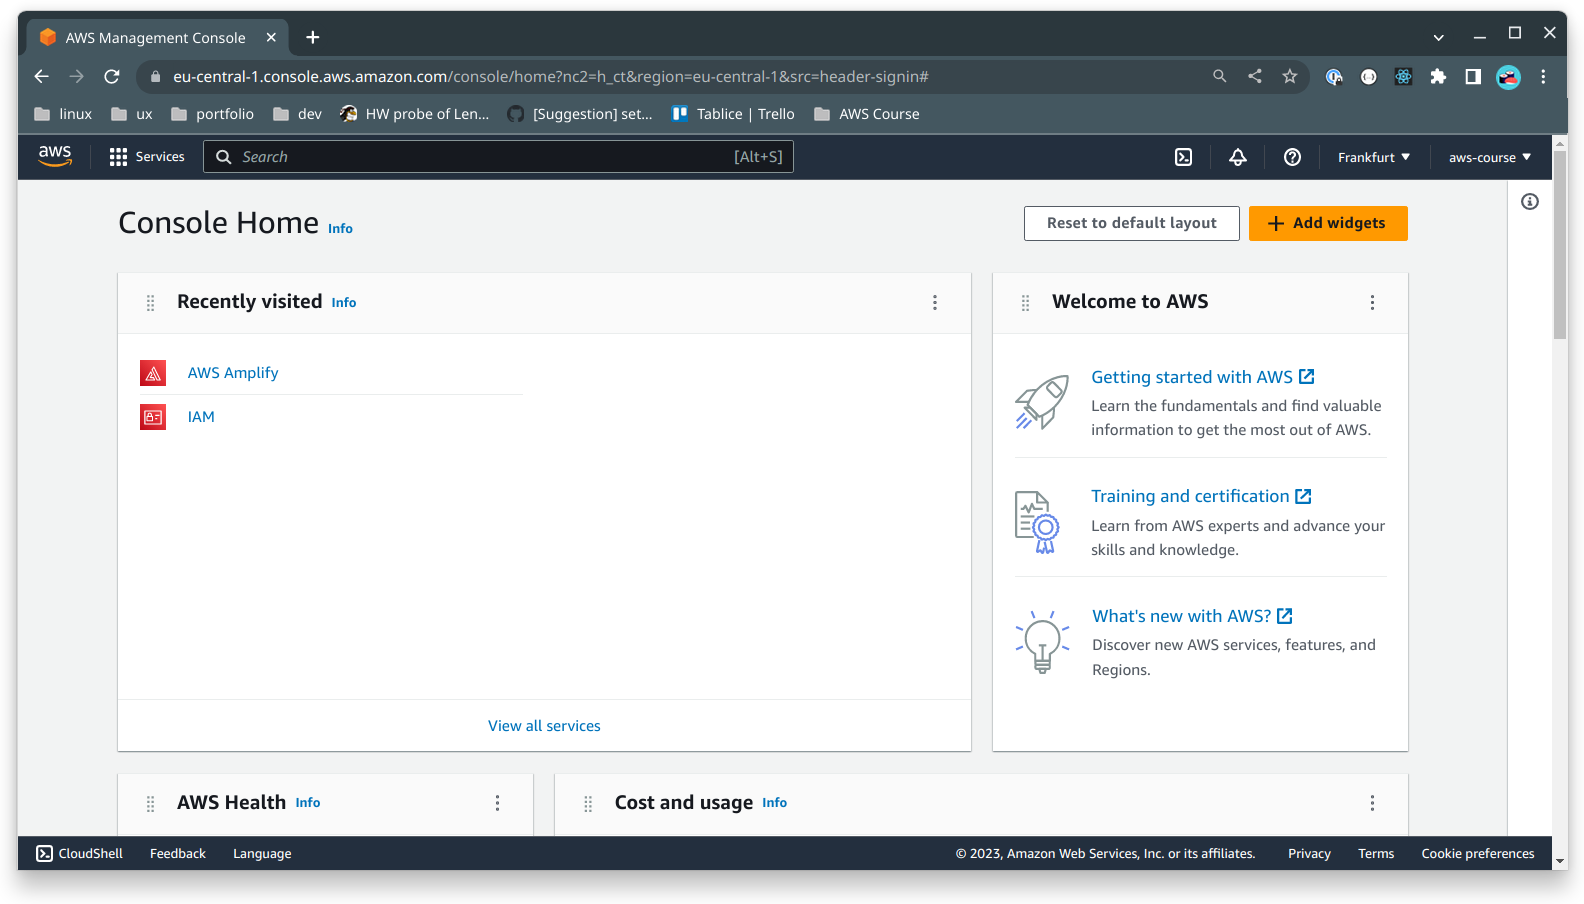Open a new browser tab

click(x=313, y=37)
